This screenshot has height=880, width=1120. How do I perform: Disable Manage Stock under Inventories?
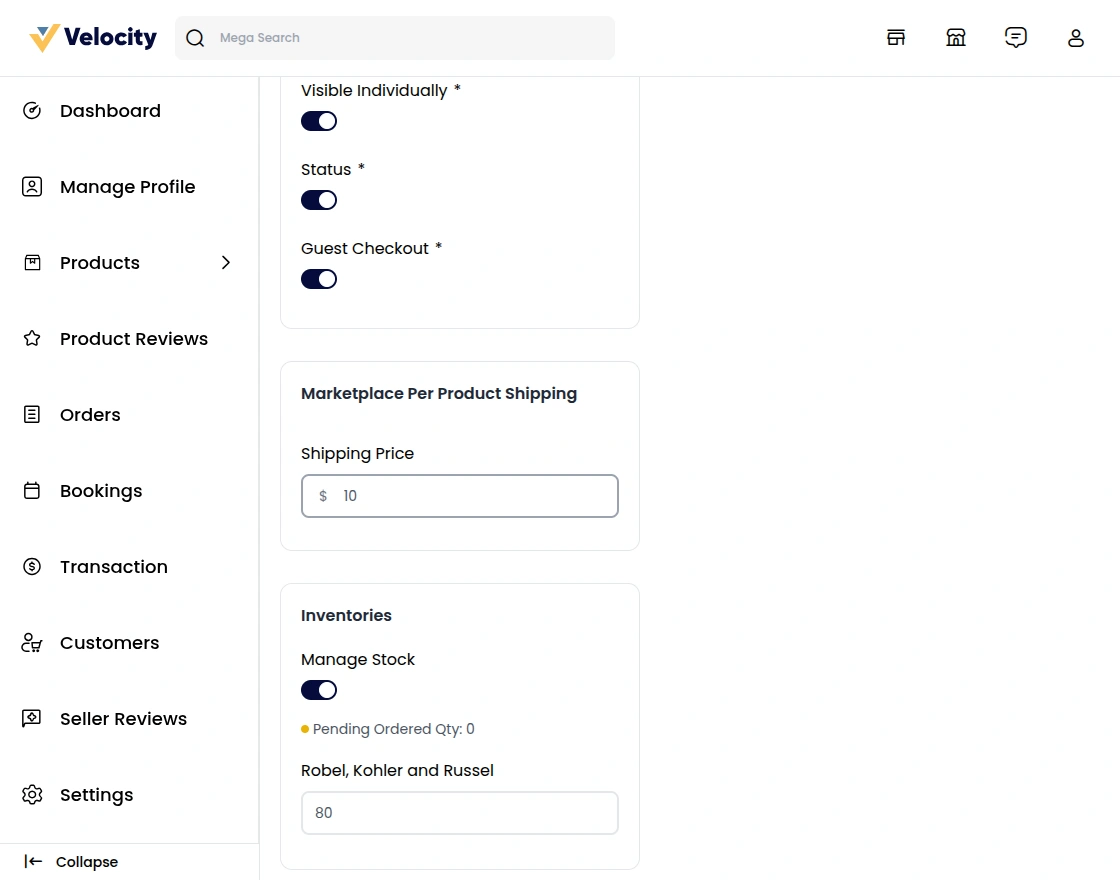(x=318, y=689)
